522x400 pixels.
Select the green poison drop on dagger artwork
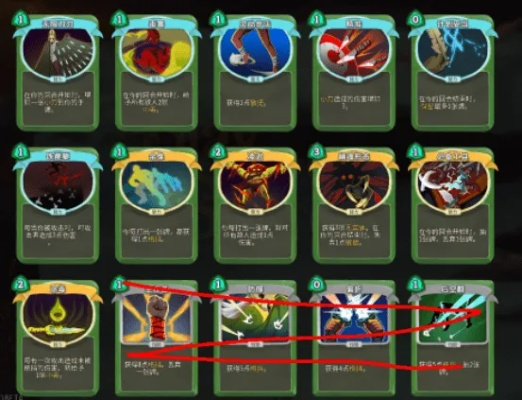(58, 319)
